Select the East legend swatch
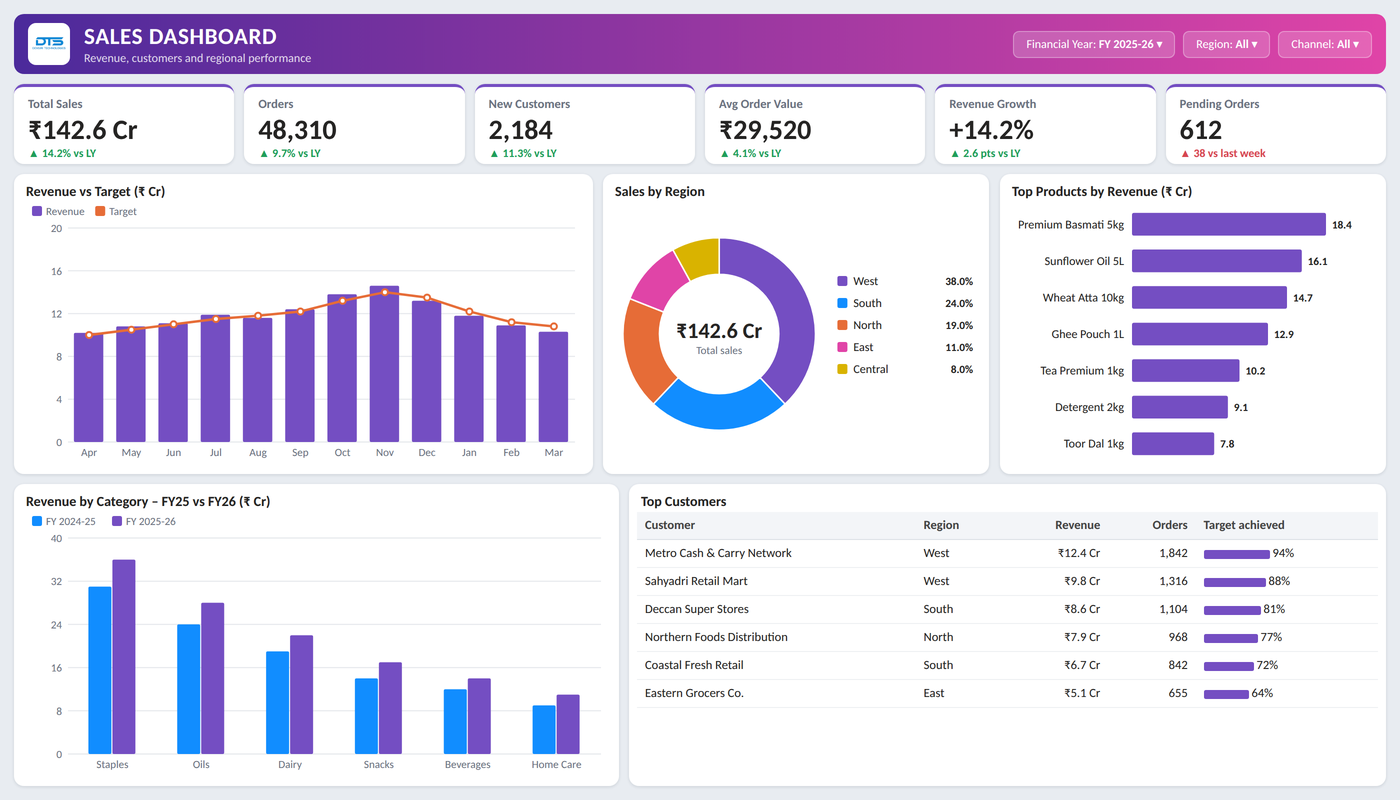The height and width of the screenshot is (800, 1400). tap(842, 348)
